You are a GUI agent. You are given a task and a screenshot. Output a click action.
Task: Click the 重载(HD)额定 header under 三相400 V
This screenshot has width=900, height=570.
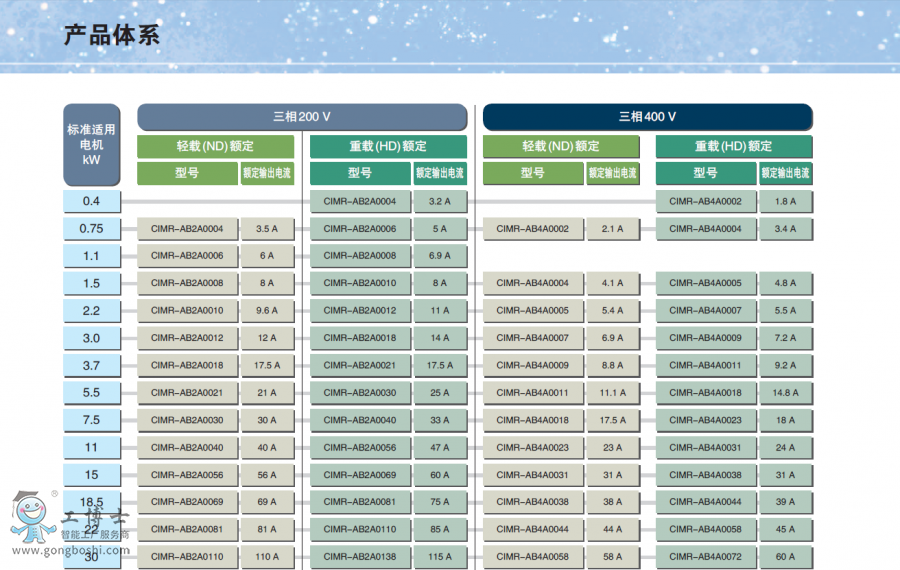(733, 146)
